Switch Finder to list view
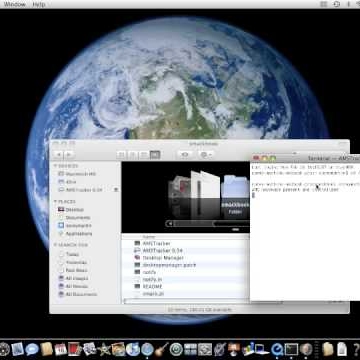 click(x=132, y=155)
